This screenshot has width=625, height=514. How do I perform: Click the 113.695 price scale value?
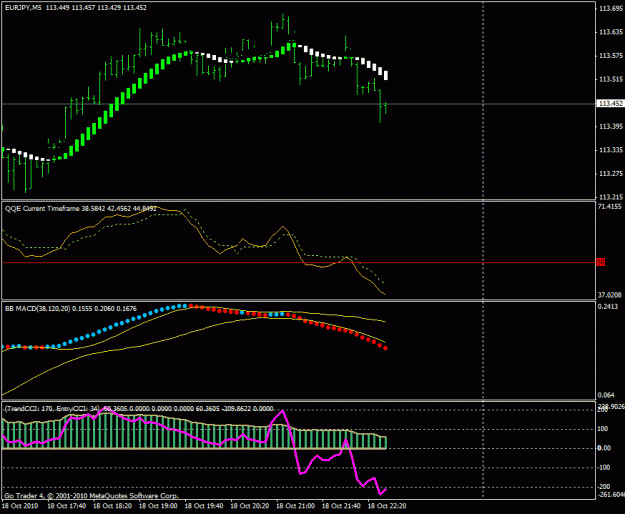(x=611, y=8)
